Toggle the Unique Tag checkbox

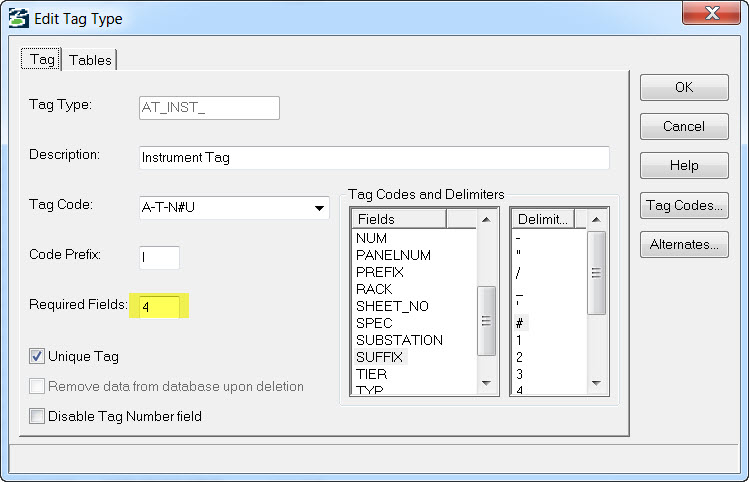tap(37, 356)
